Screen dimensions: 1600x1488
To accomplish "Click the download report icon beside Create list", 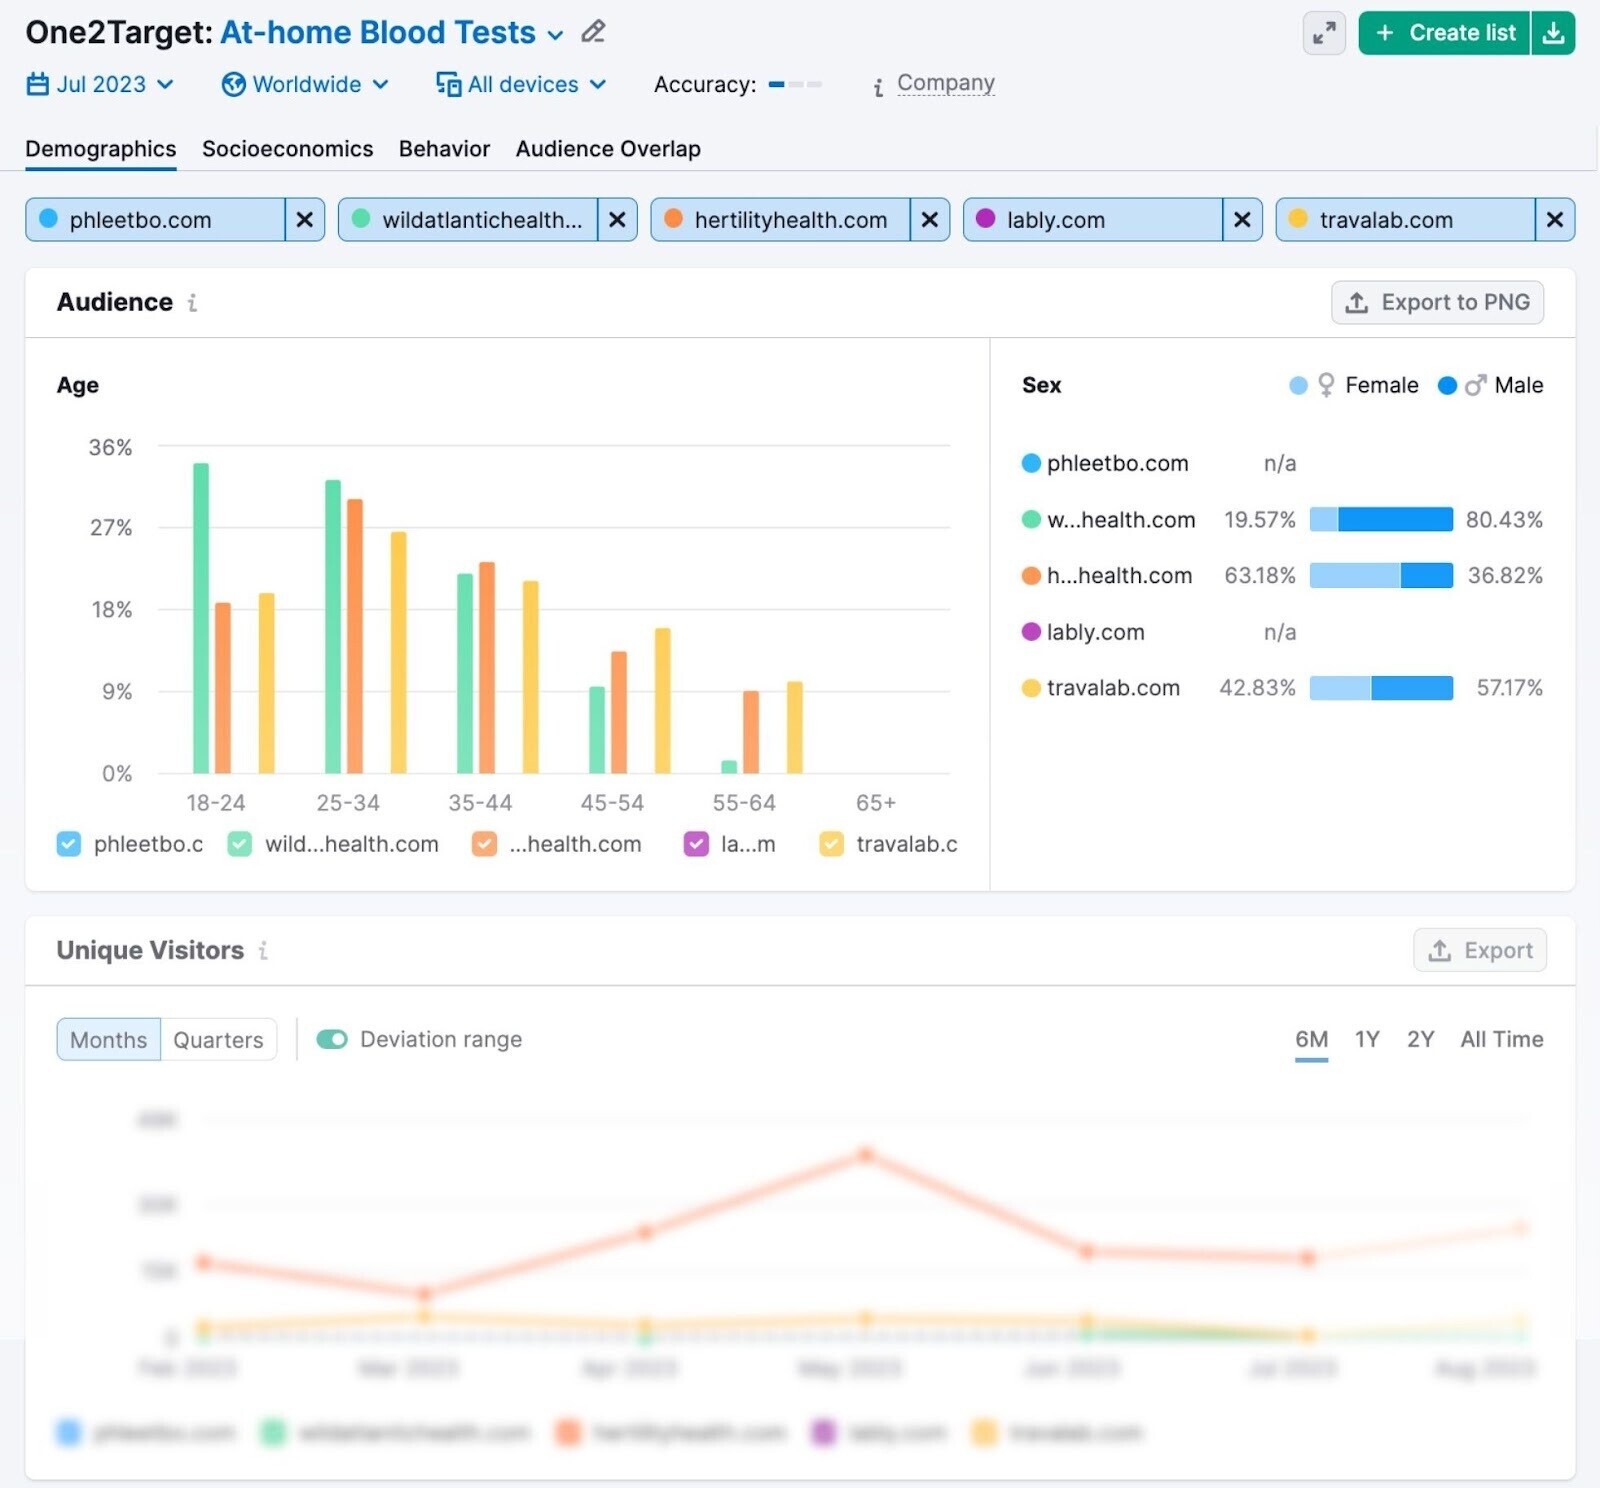I will point(1555,33).
